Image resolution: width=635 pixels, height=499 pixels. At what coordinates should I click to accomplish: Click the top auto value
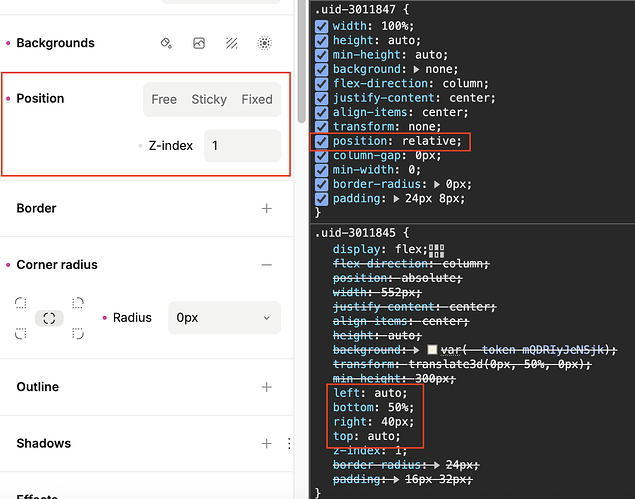(x=381, y=436)
